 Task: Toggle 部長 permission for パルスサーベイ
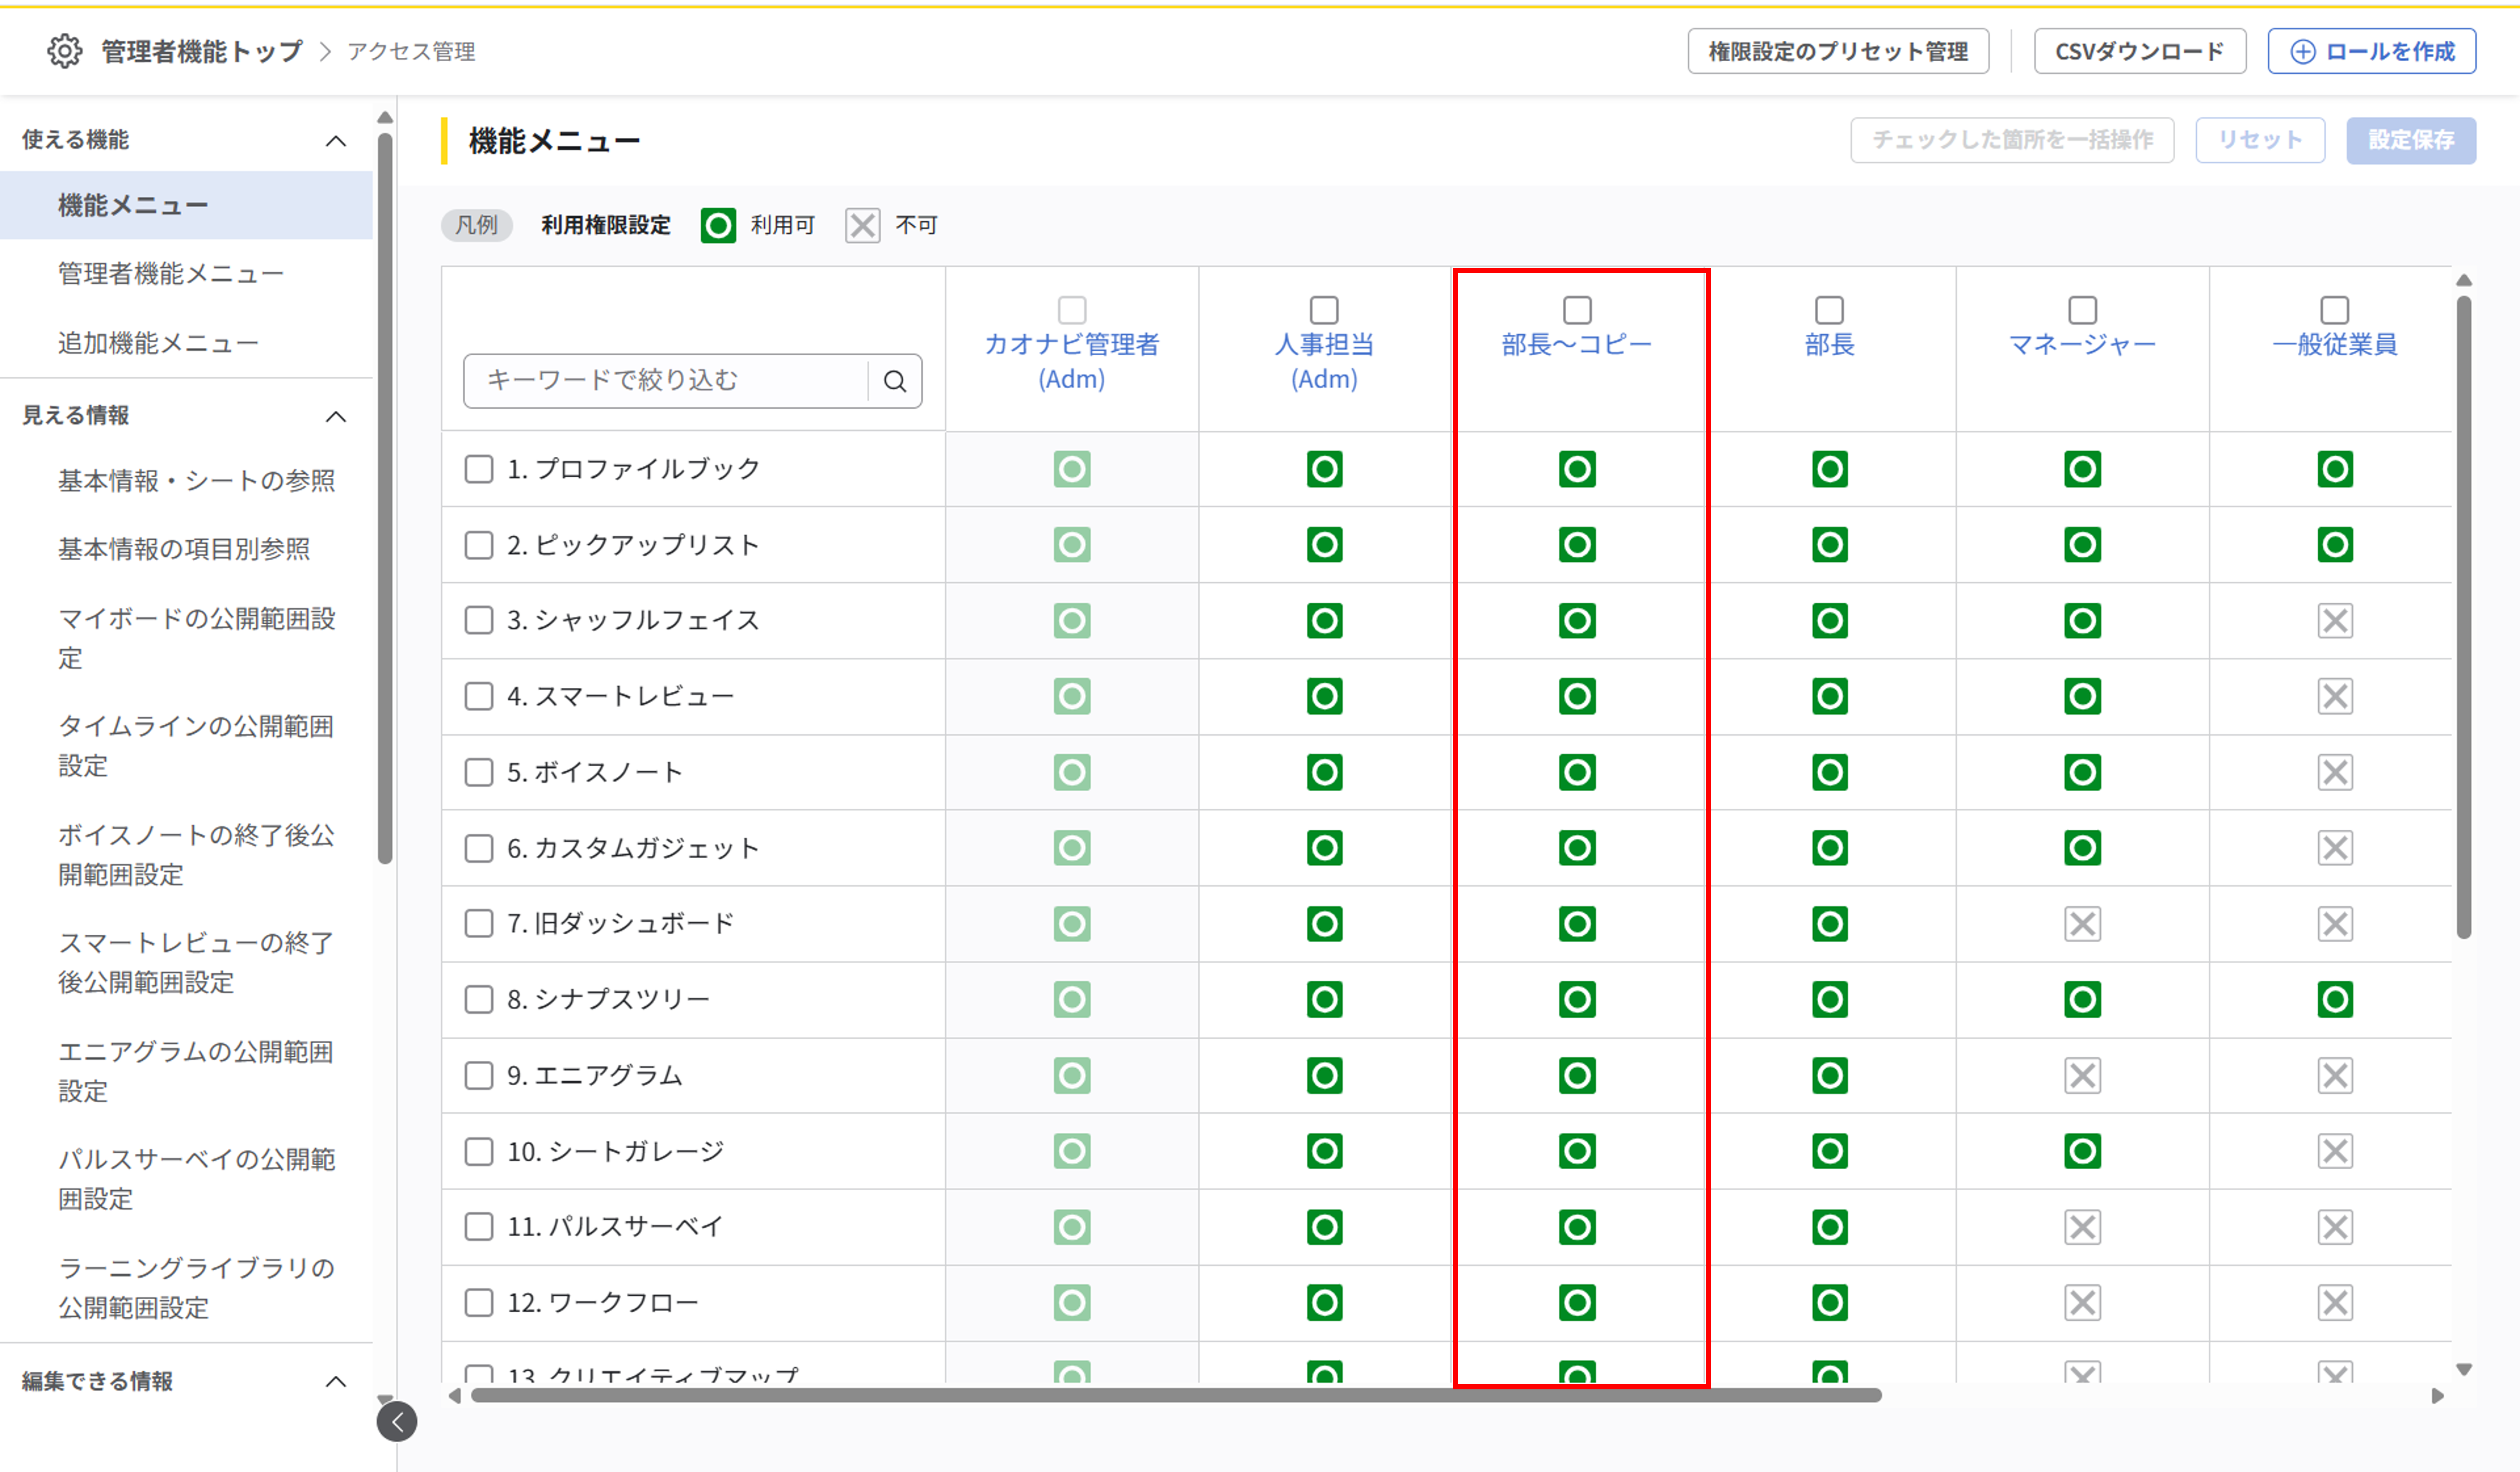click(x=1829, y=1227)
